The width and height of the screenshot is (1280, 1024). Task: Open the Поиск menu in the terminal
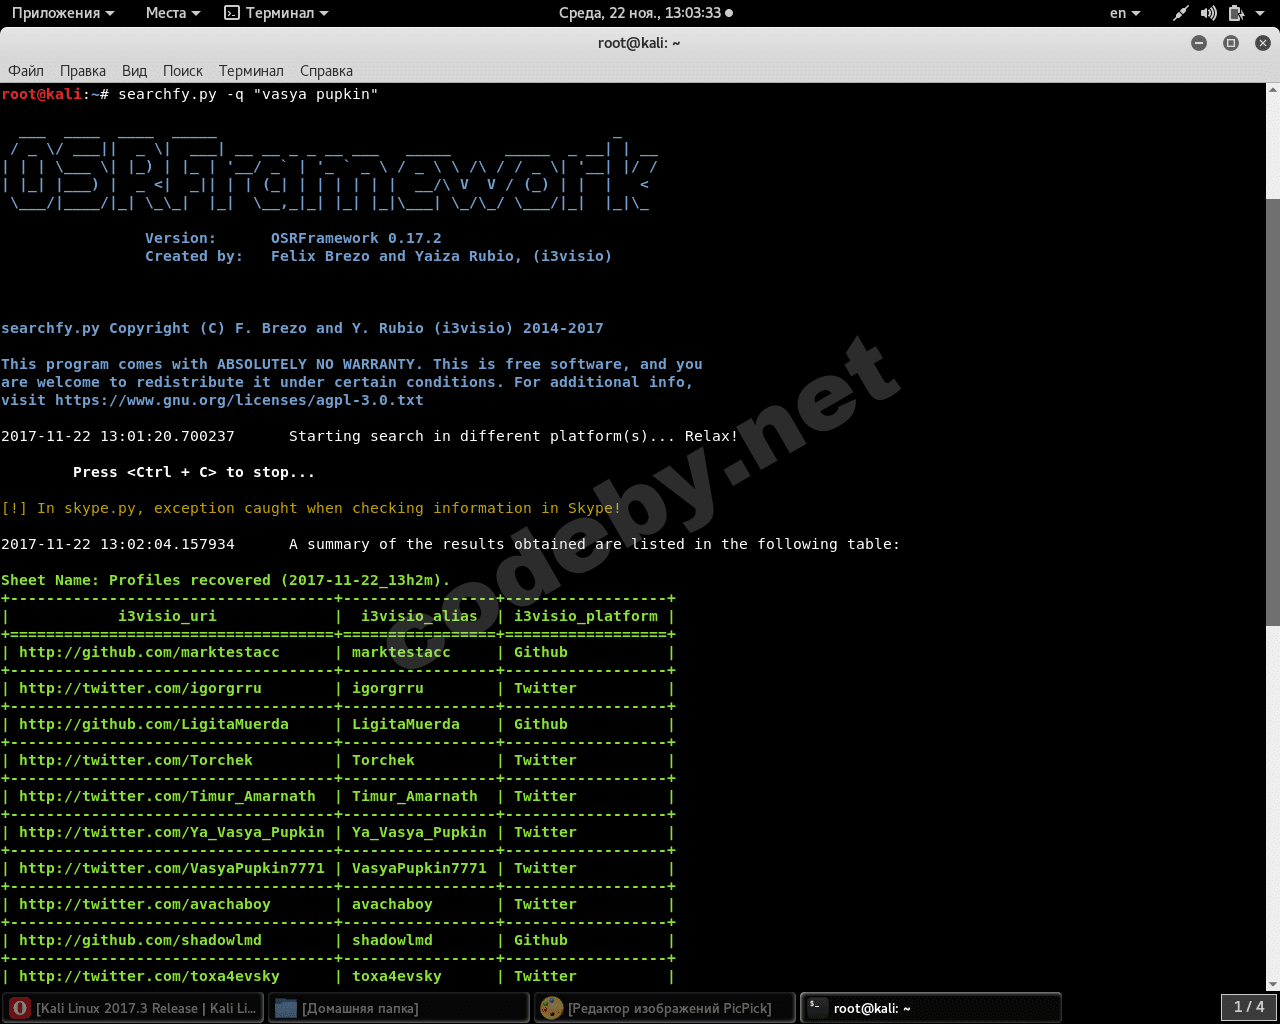tap(182, 70)
